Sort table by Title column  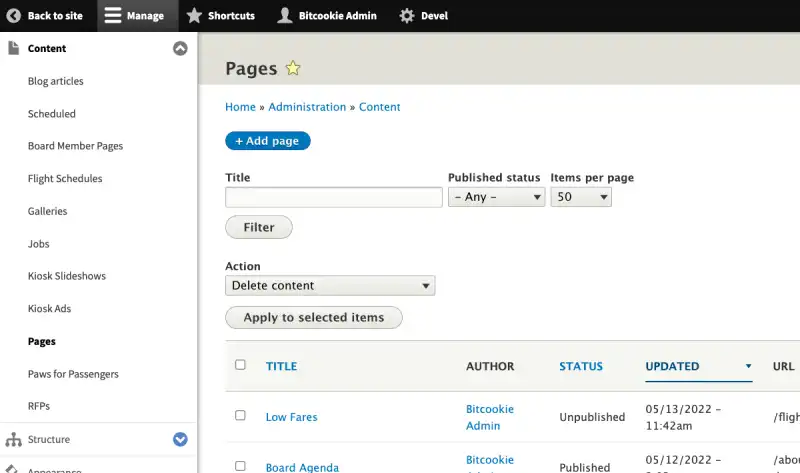coord(282,366)
